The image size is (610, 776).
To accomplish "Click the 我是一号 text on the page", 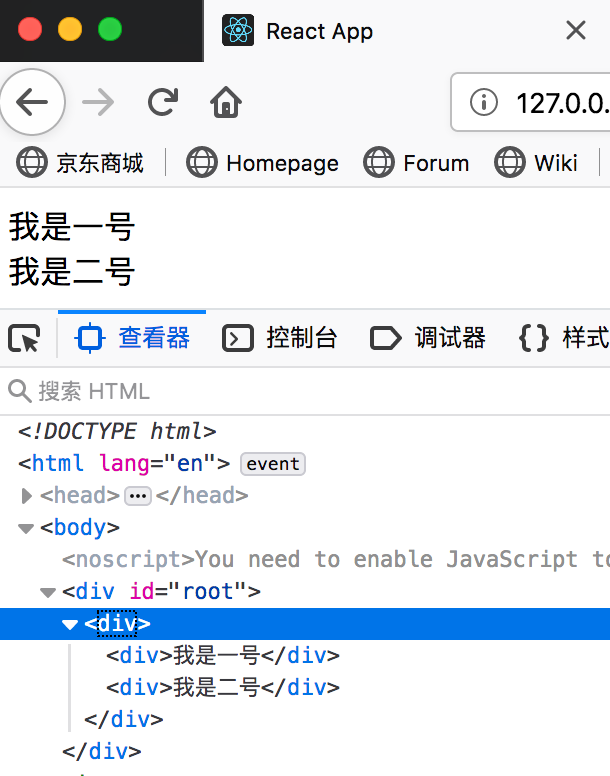I will (72, 227).
